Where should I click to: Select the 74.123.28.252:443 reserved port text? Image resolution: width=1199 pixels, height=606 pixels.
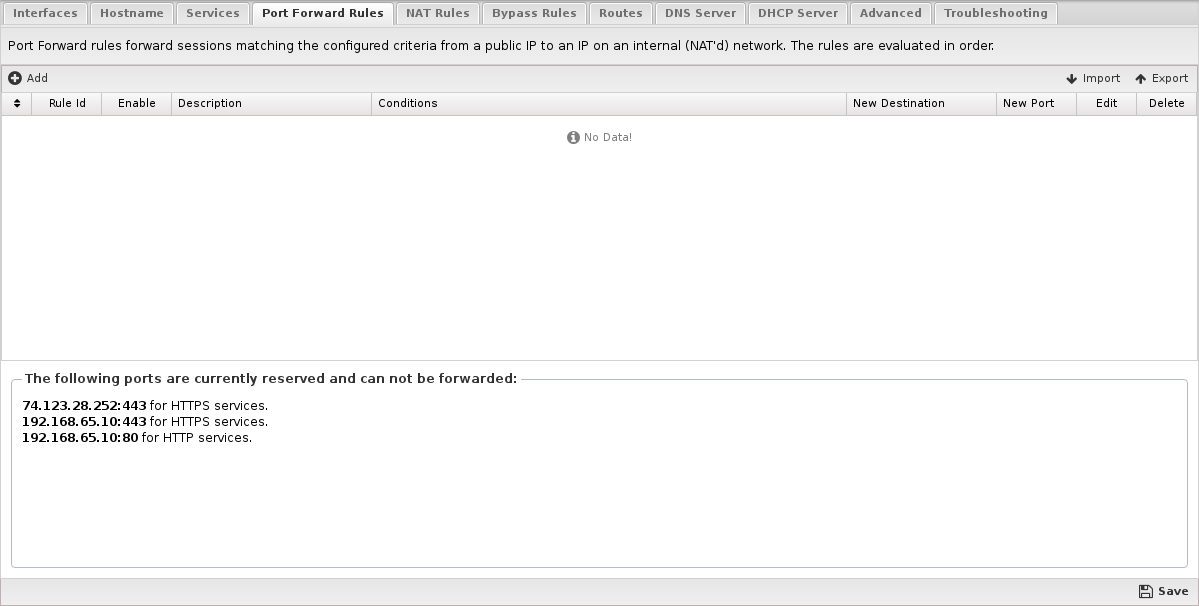84,406
